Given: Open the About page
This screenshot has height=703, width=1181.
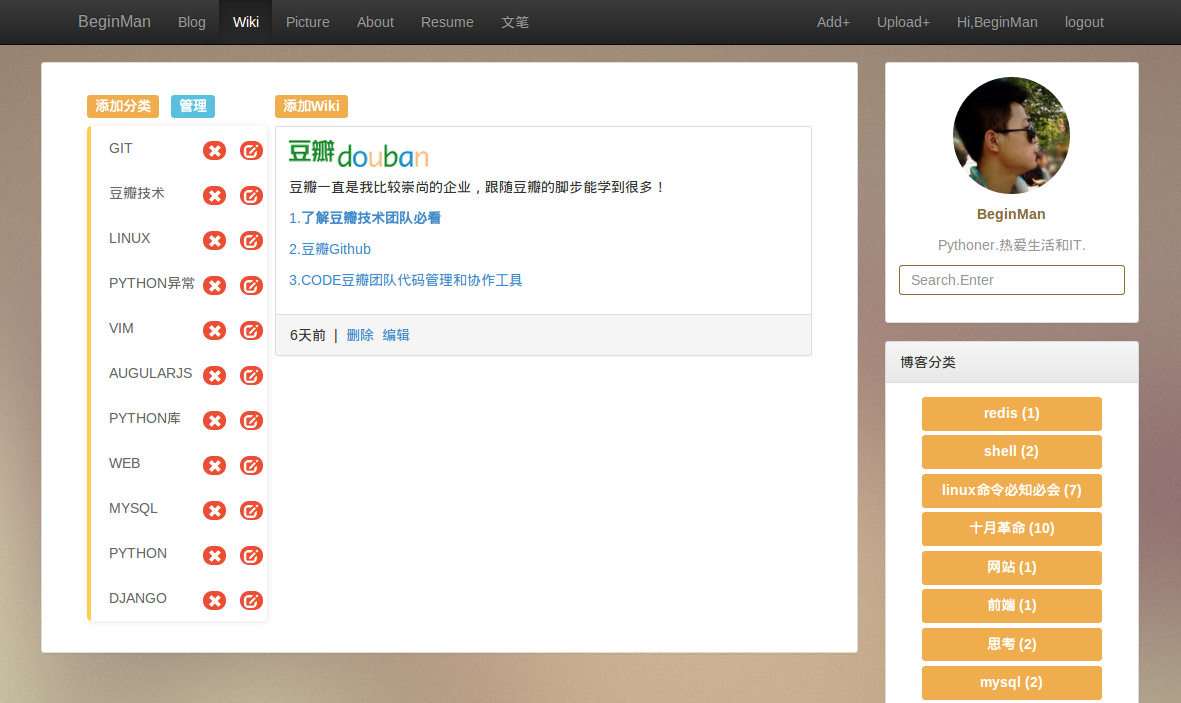Looking at the screenshot, I should pyautogui.click(x=375, y=23).
